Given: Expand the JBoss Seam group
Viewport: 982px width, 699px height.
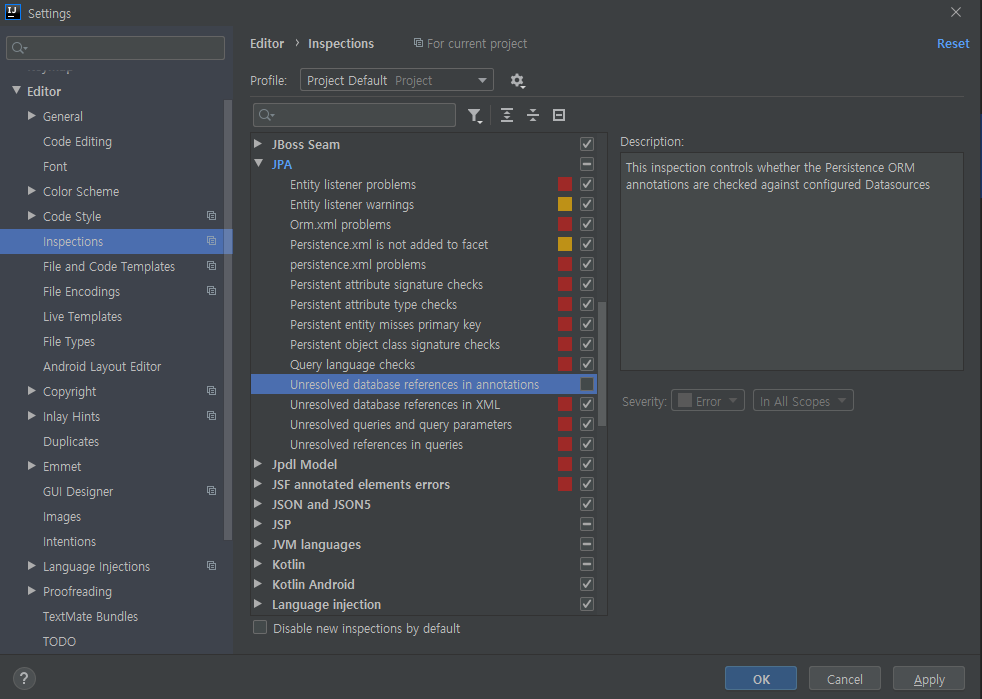Looking at the screenshot, I should tap(258, 143).
